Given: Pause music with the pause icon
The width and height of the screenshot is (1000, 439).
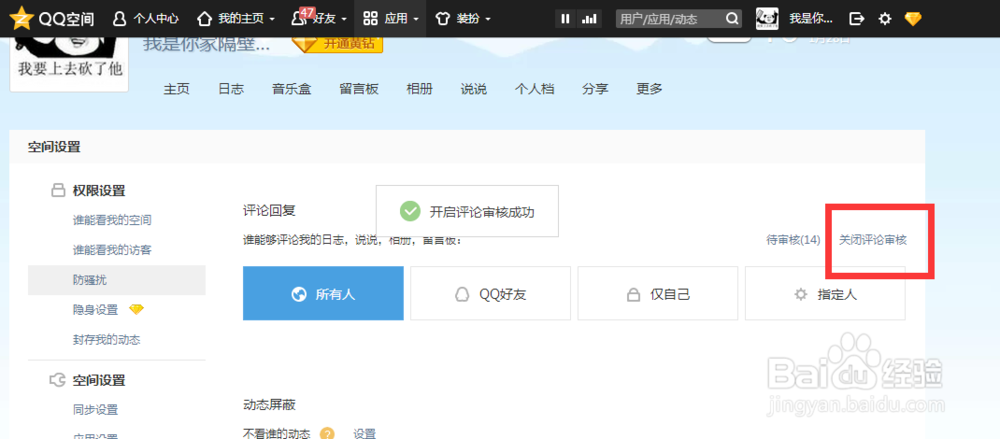Looking at the screenshot, I should pos(566,18).
